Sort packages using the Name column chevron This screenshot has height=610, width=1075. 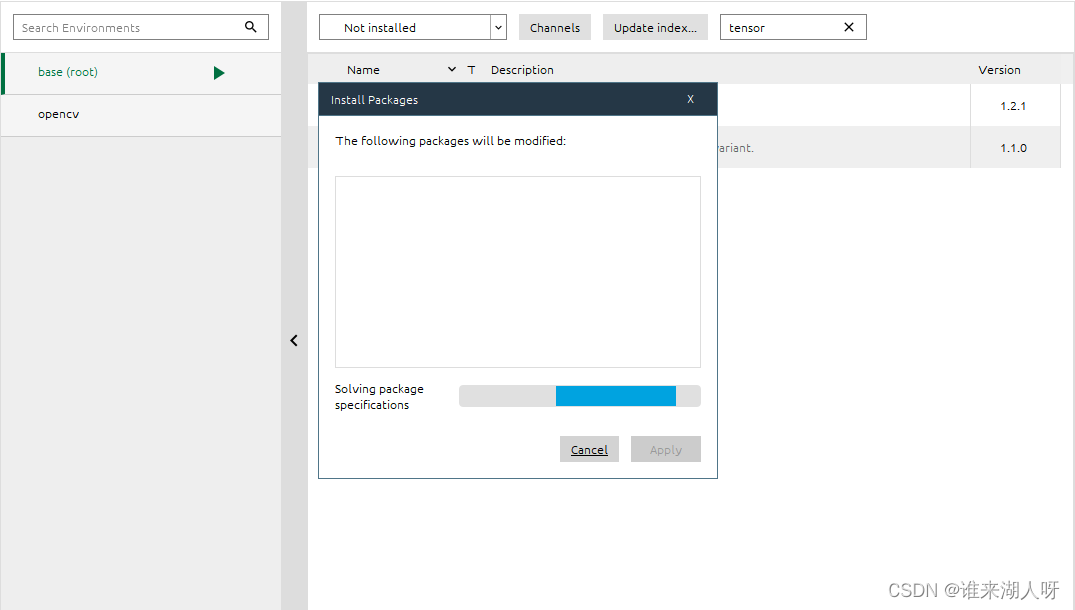452,69
